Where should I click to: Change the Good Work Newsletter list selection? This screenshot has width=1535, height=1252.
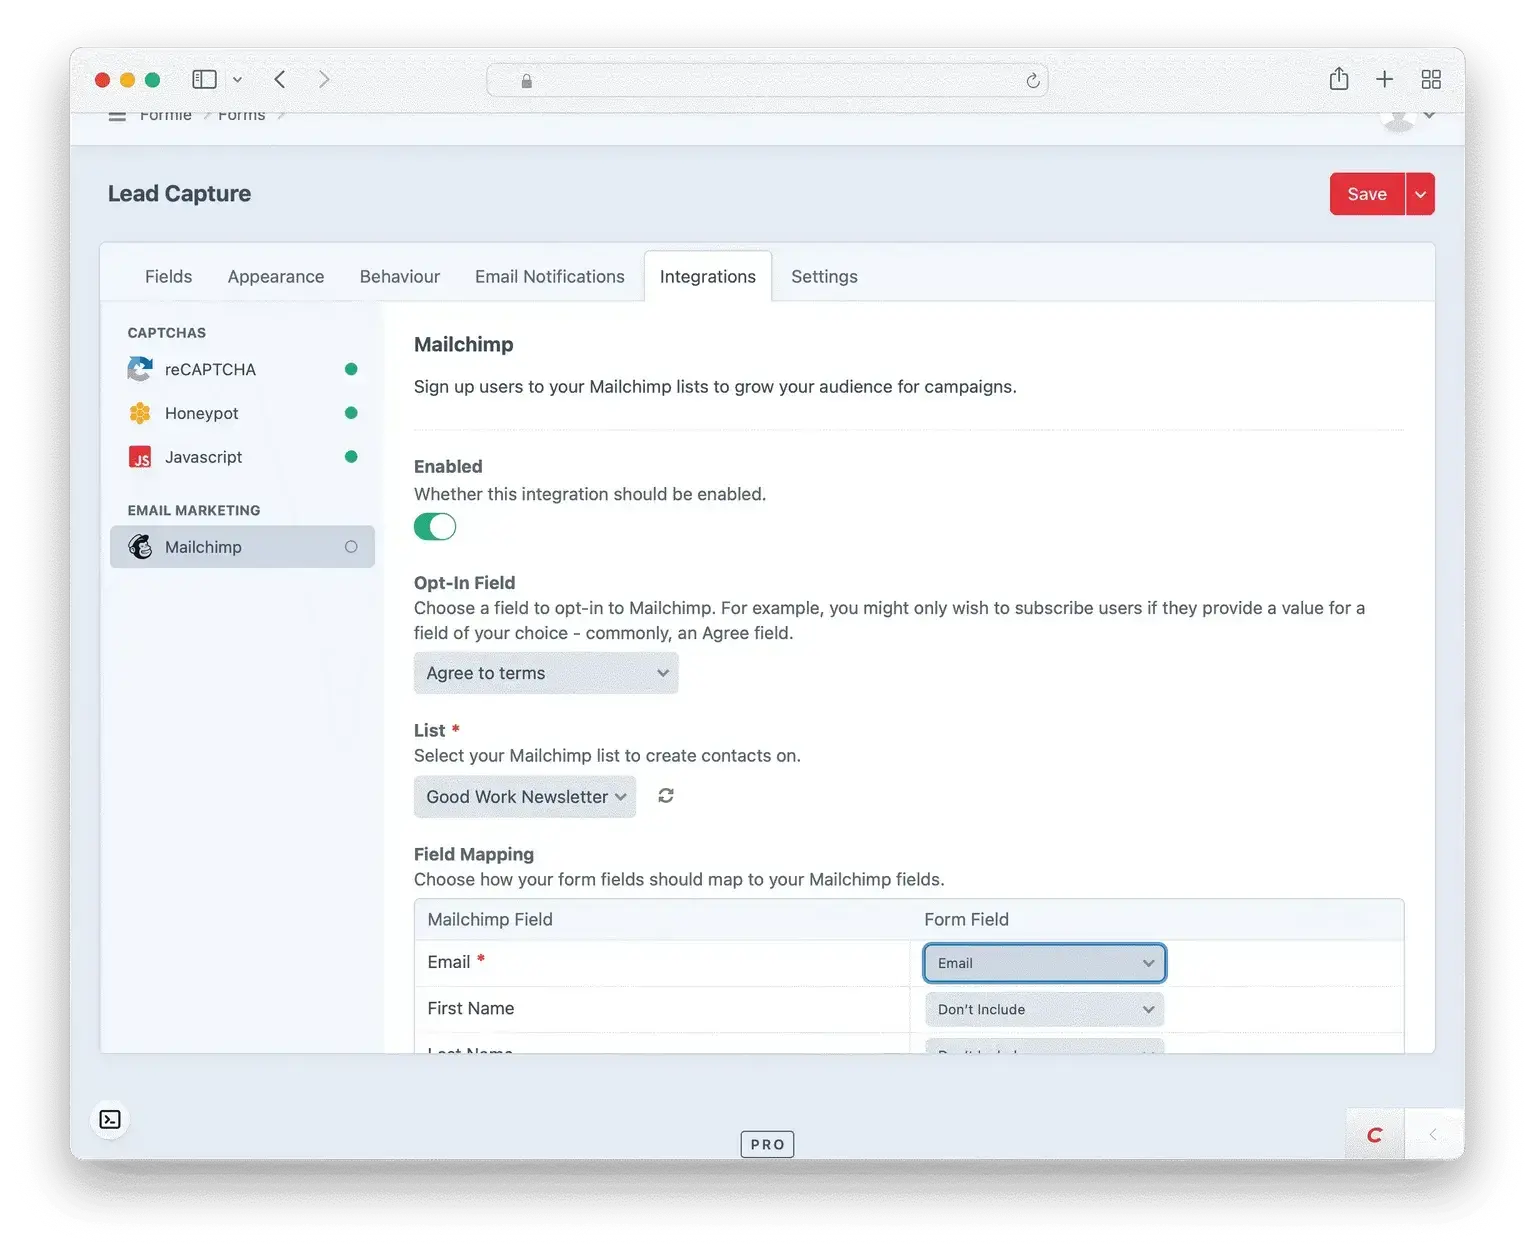pos(524,796)
